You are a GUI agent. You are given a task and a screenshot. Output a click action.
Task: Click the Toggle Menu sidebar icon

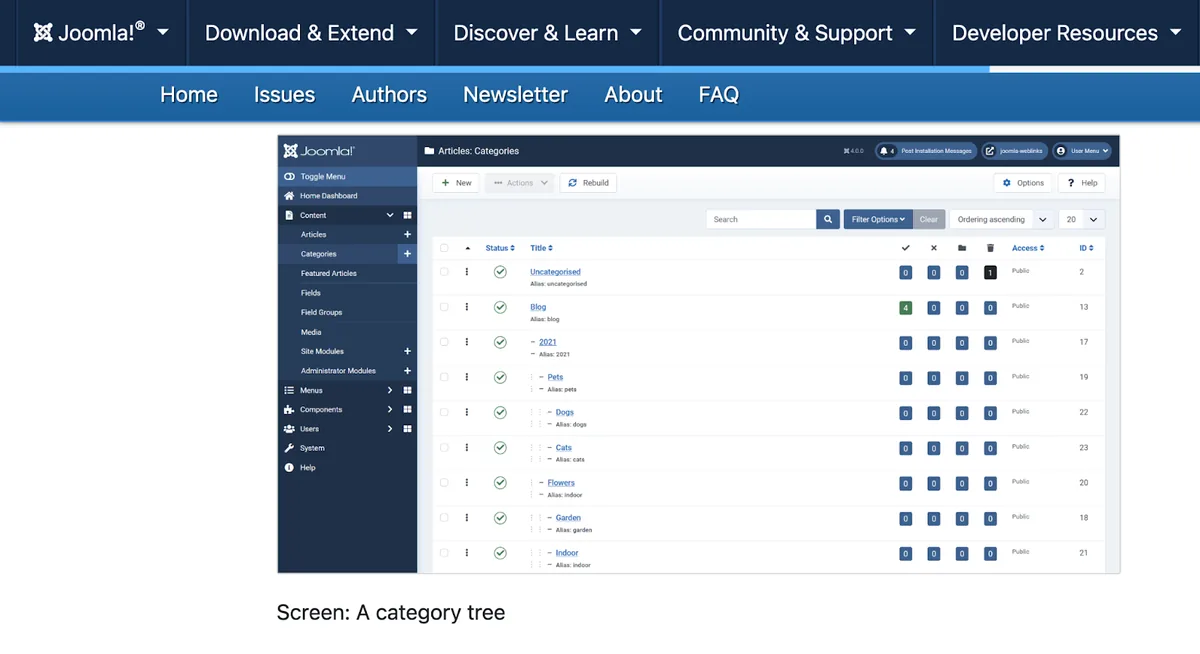[289, 176]
